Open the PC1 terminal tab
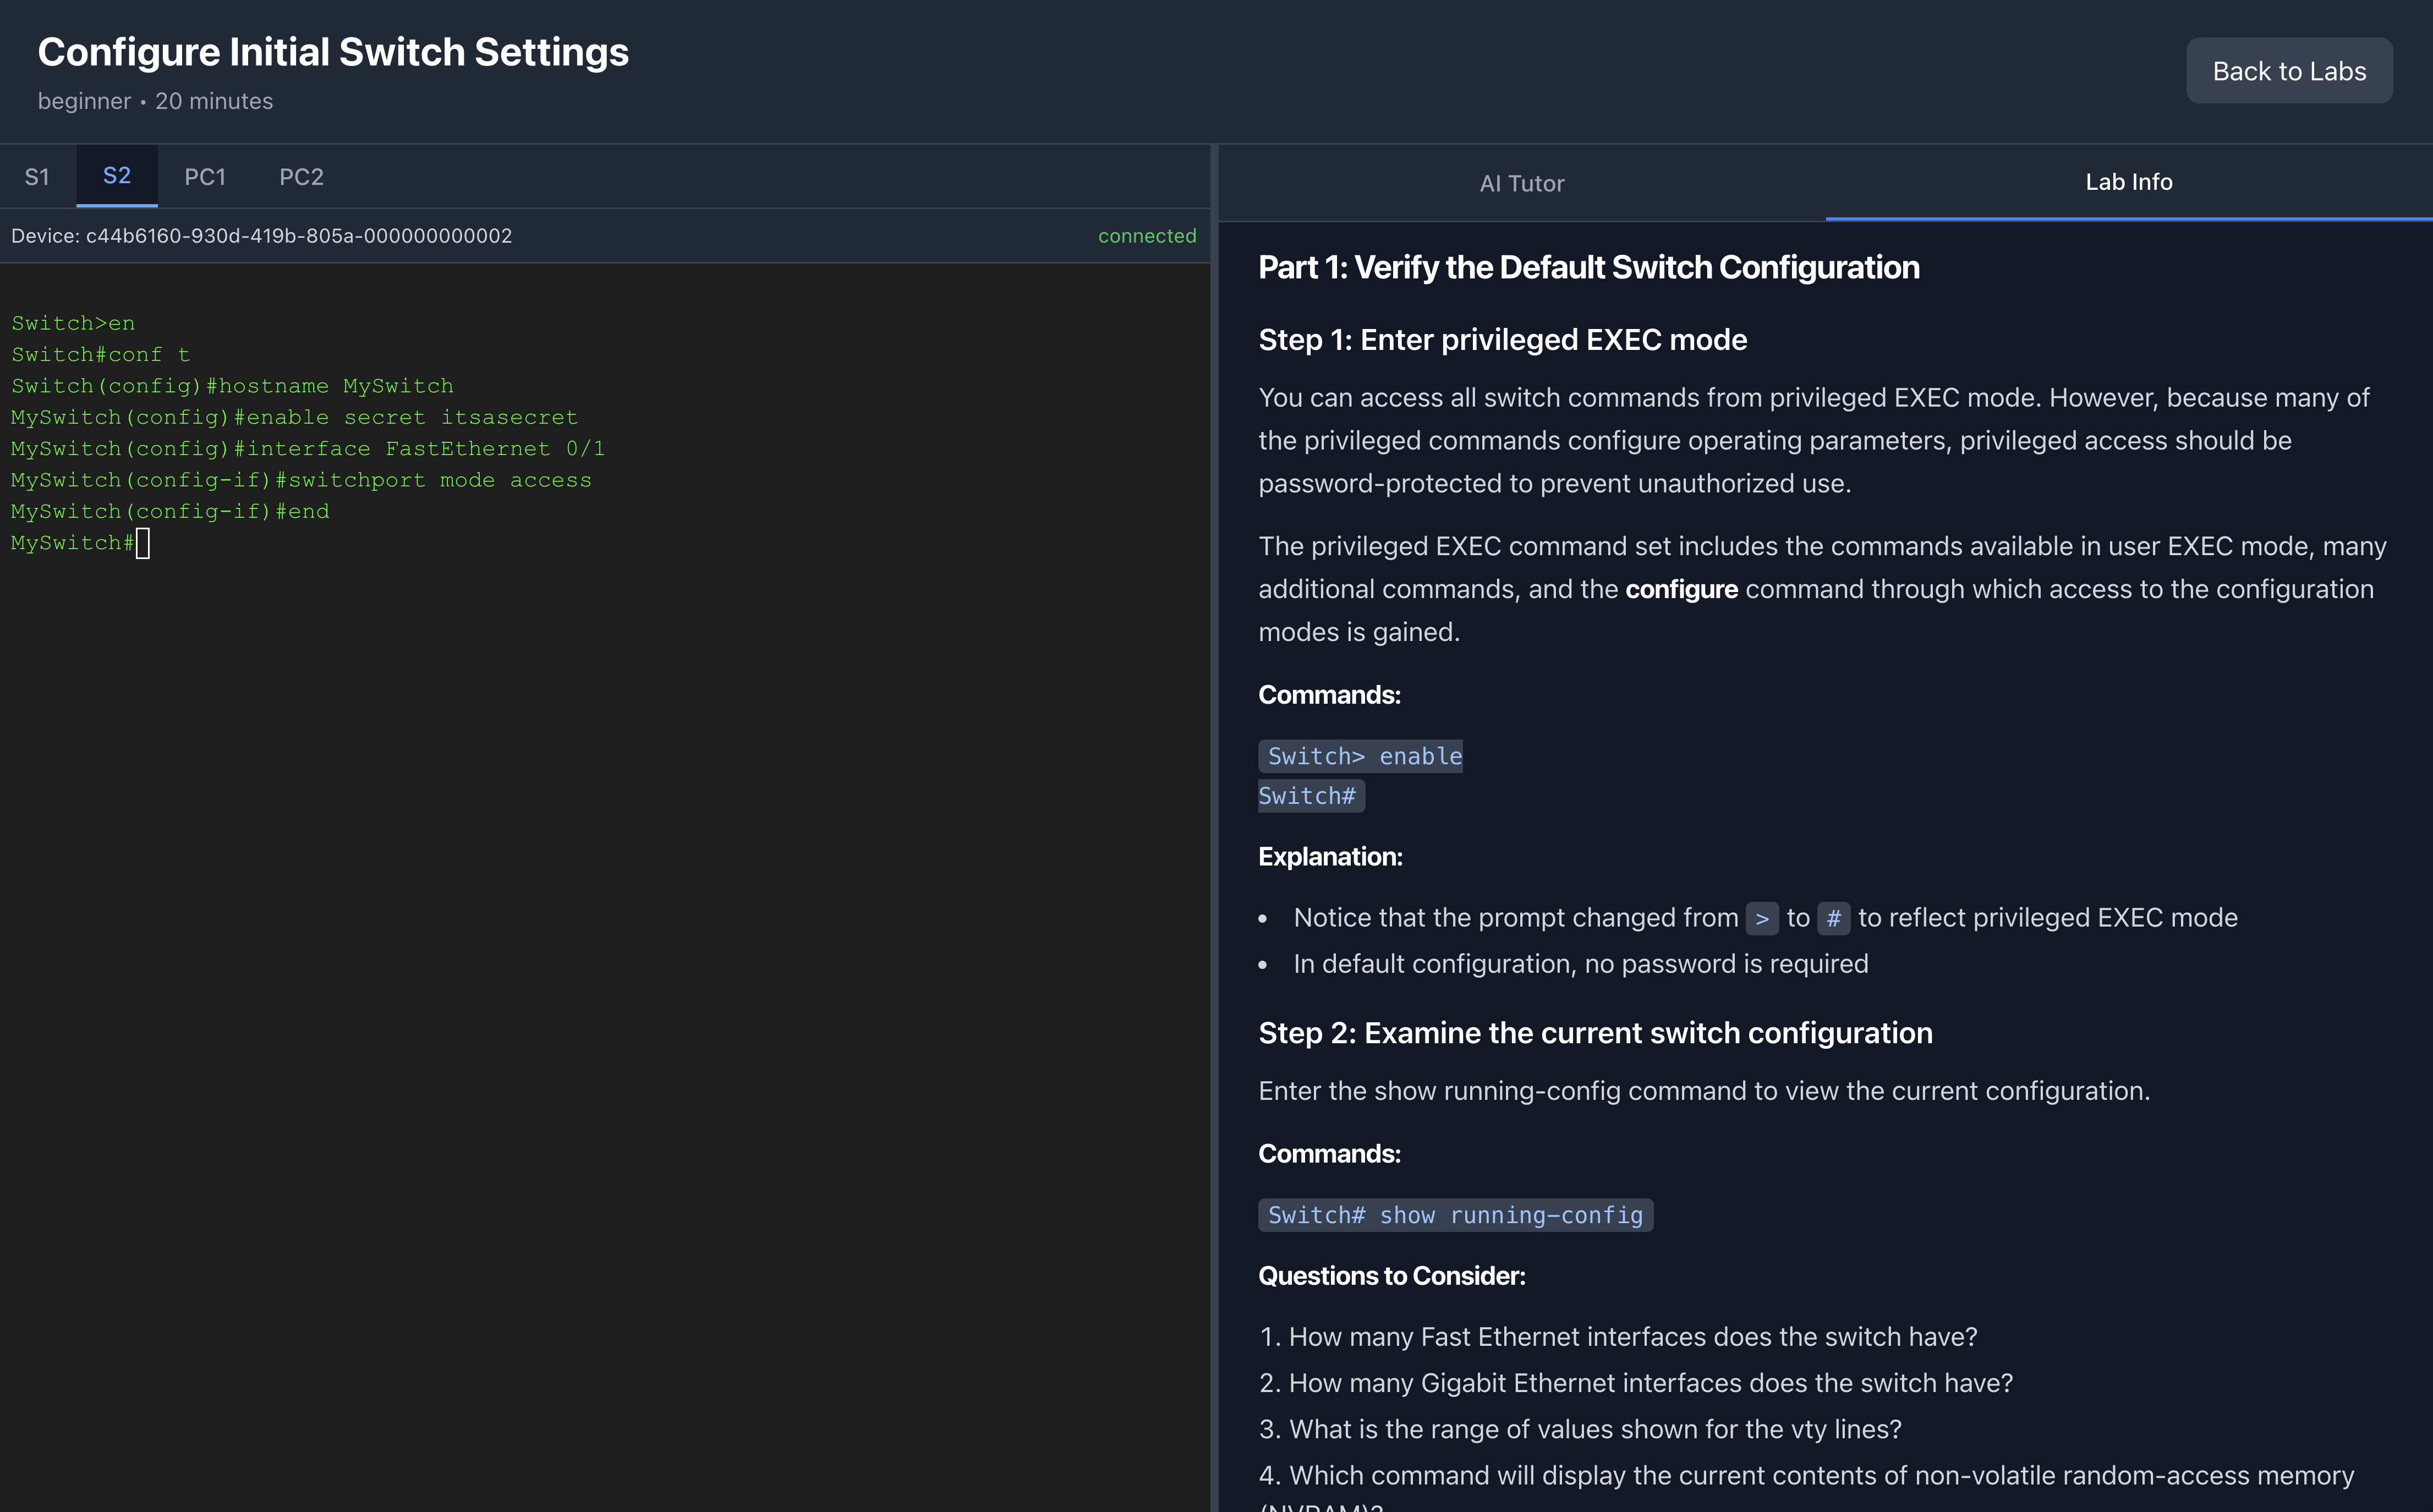2433x1512 pixels. (x=205, y=177)
